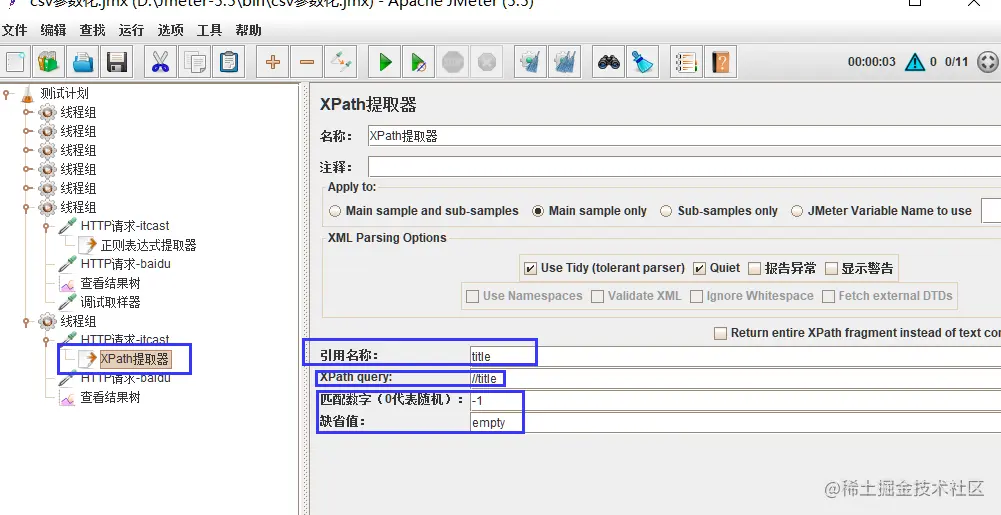Click the Open file folder icon
This screenshot has height=515, width=1001.
[83, 62]
